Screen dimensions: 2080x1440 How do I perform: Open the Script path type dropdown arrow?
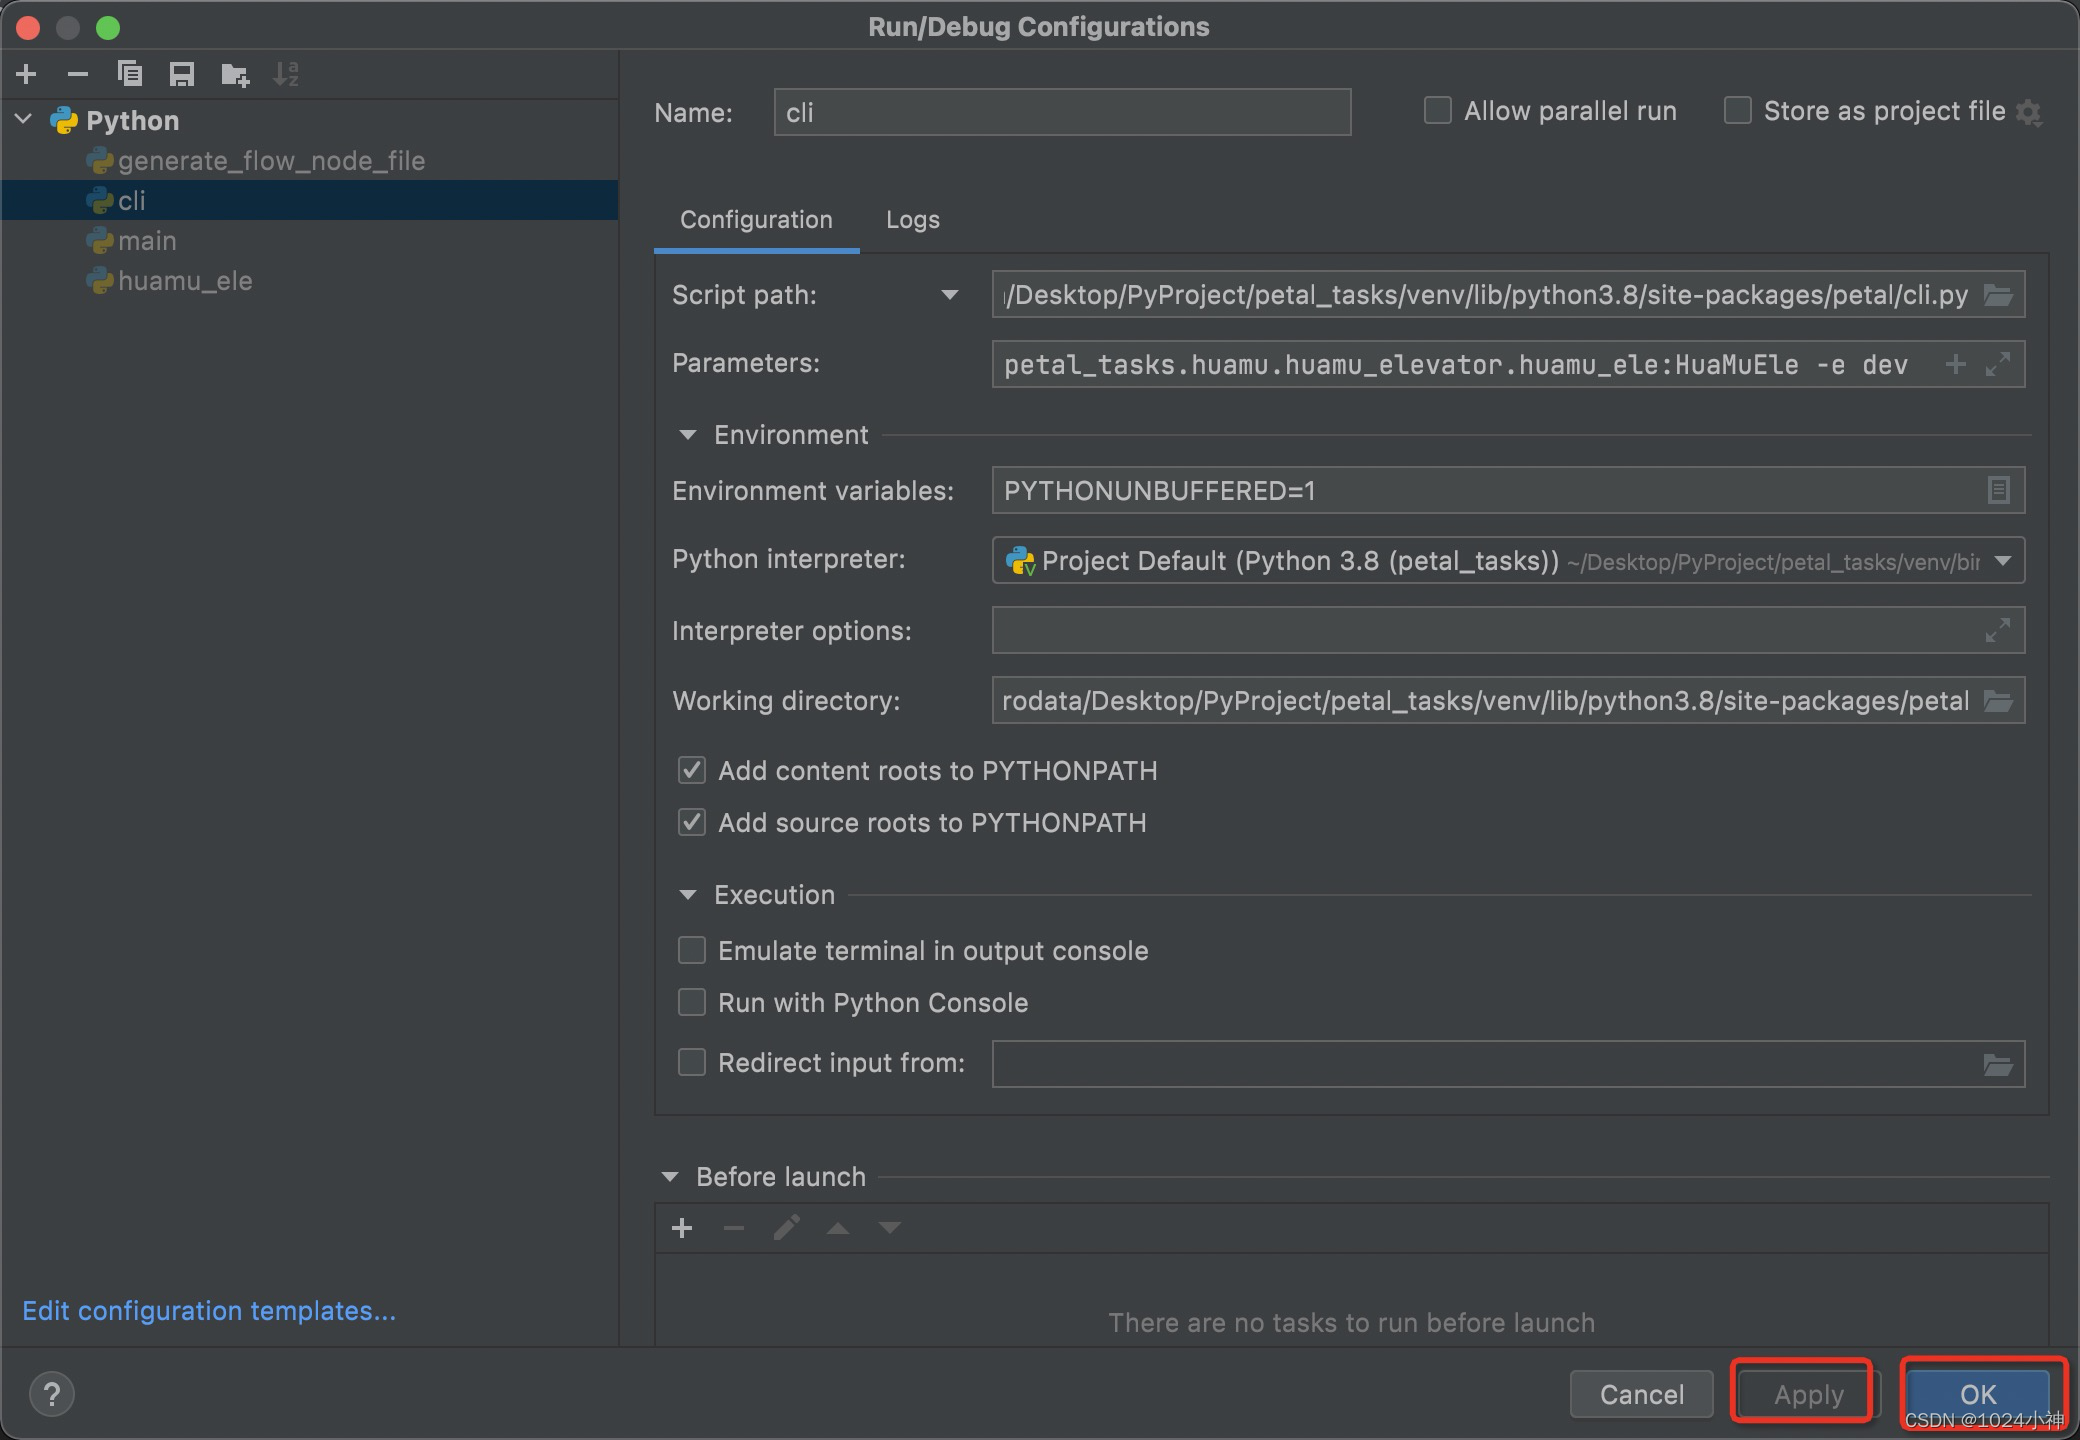point(949,295)
